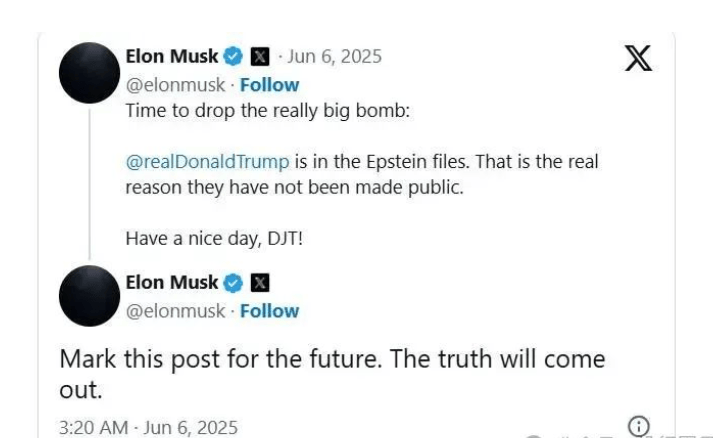The height and width of the screenshot is (438, 713).
Task: Click the "Mark this post for the future" text
Action: [332, 359]
